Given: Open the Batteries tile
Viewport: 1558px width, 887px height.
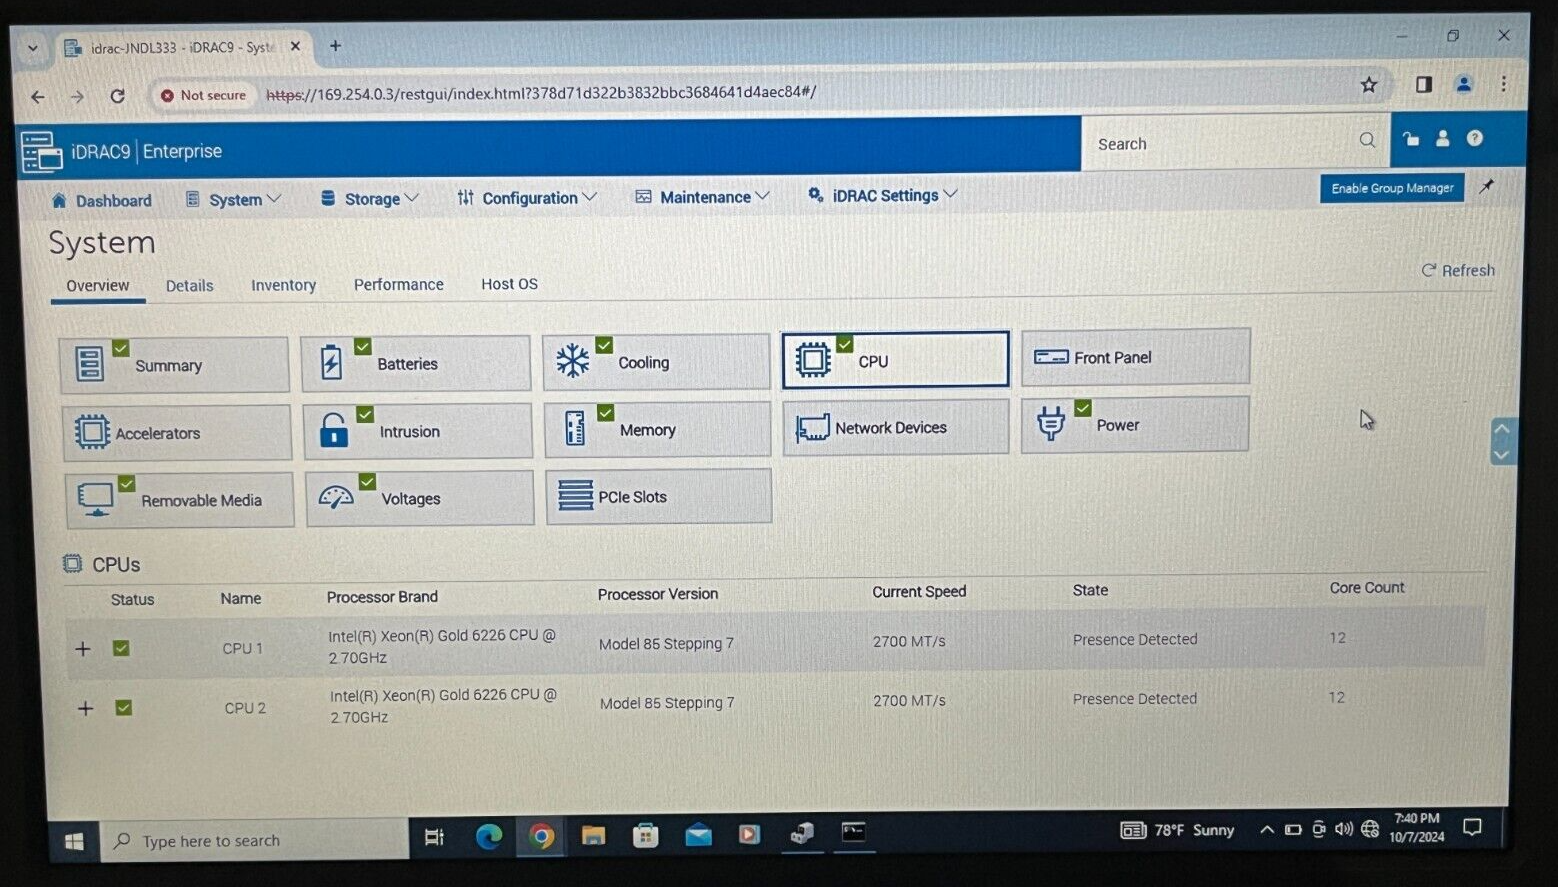Looking at the screenshot, I should tap(416, 363).
